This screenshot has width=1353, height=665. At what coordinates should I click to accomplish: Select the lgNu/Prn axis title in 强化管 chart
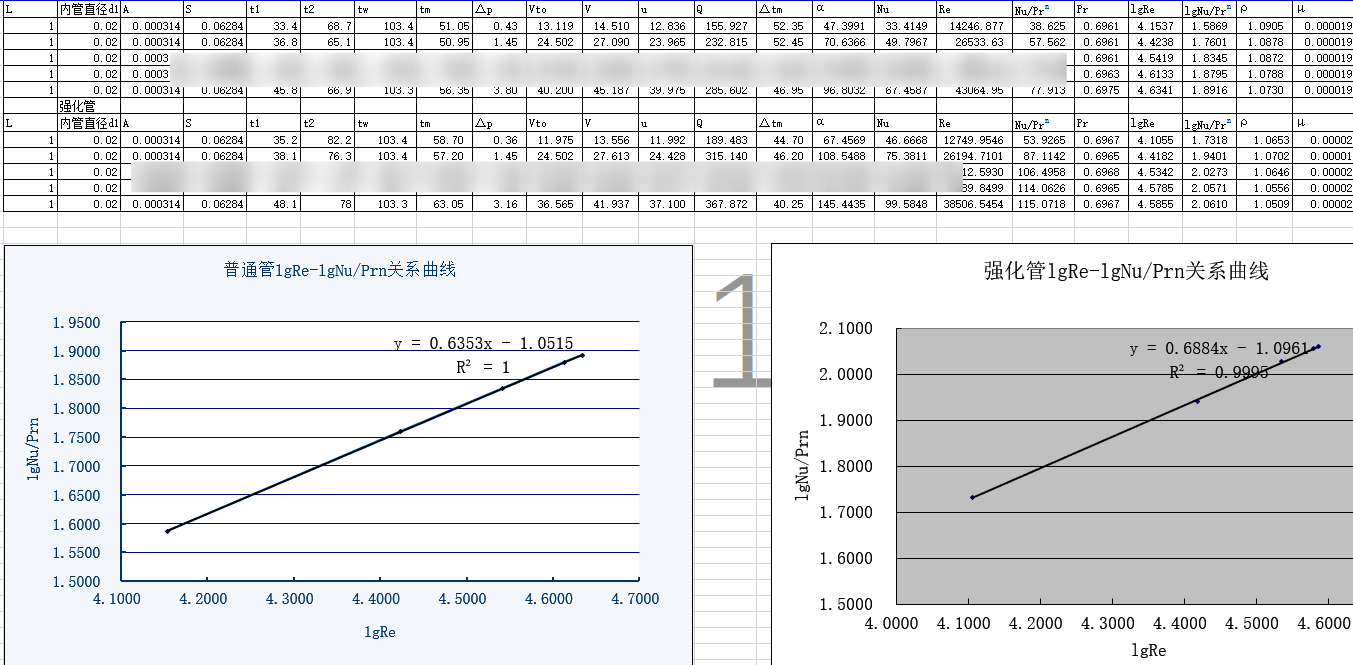point(802,465)
